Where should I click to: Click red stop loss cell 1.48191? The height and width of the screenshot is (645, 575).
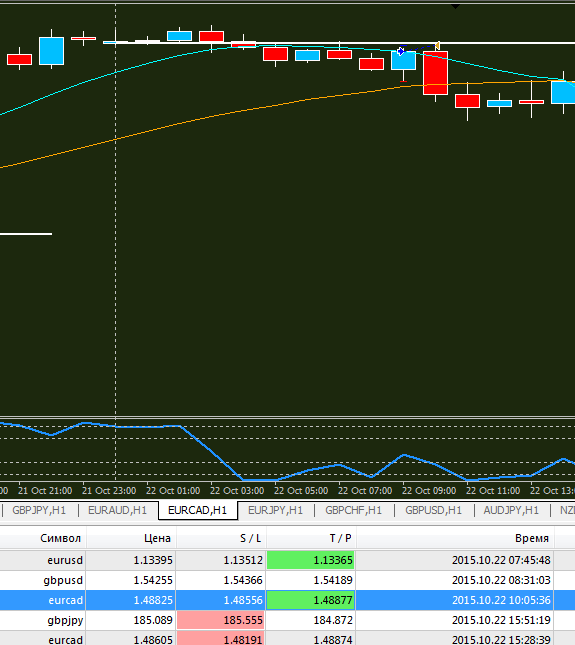coord(221,638)
